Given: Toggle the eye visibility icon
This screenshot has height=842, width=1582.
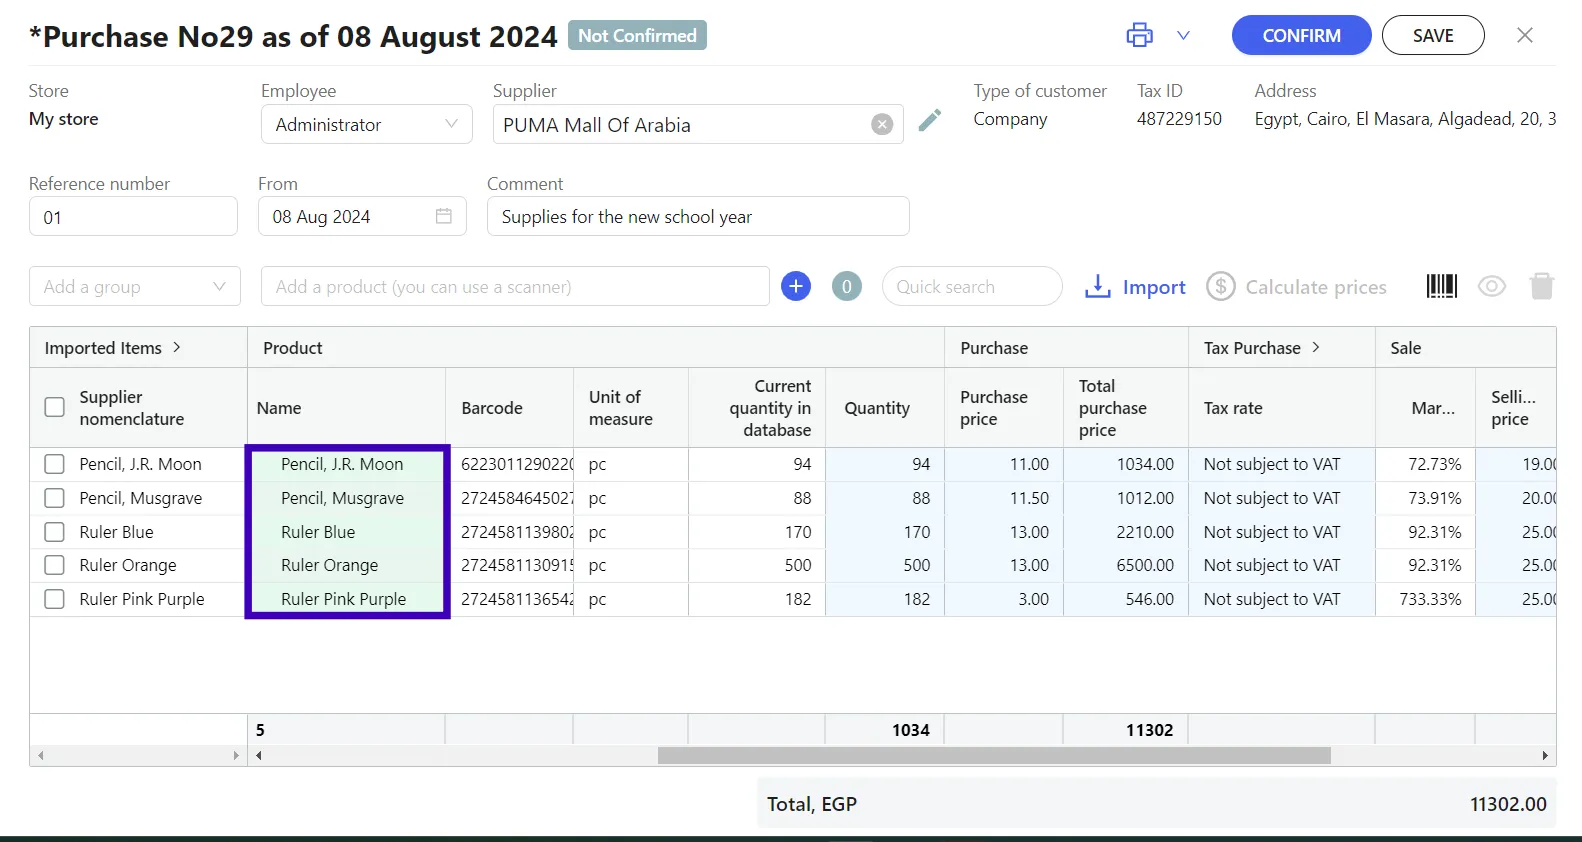Looking at the screenshot, I should (x=1491, y=286).
